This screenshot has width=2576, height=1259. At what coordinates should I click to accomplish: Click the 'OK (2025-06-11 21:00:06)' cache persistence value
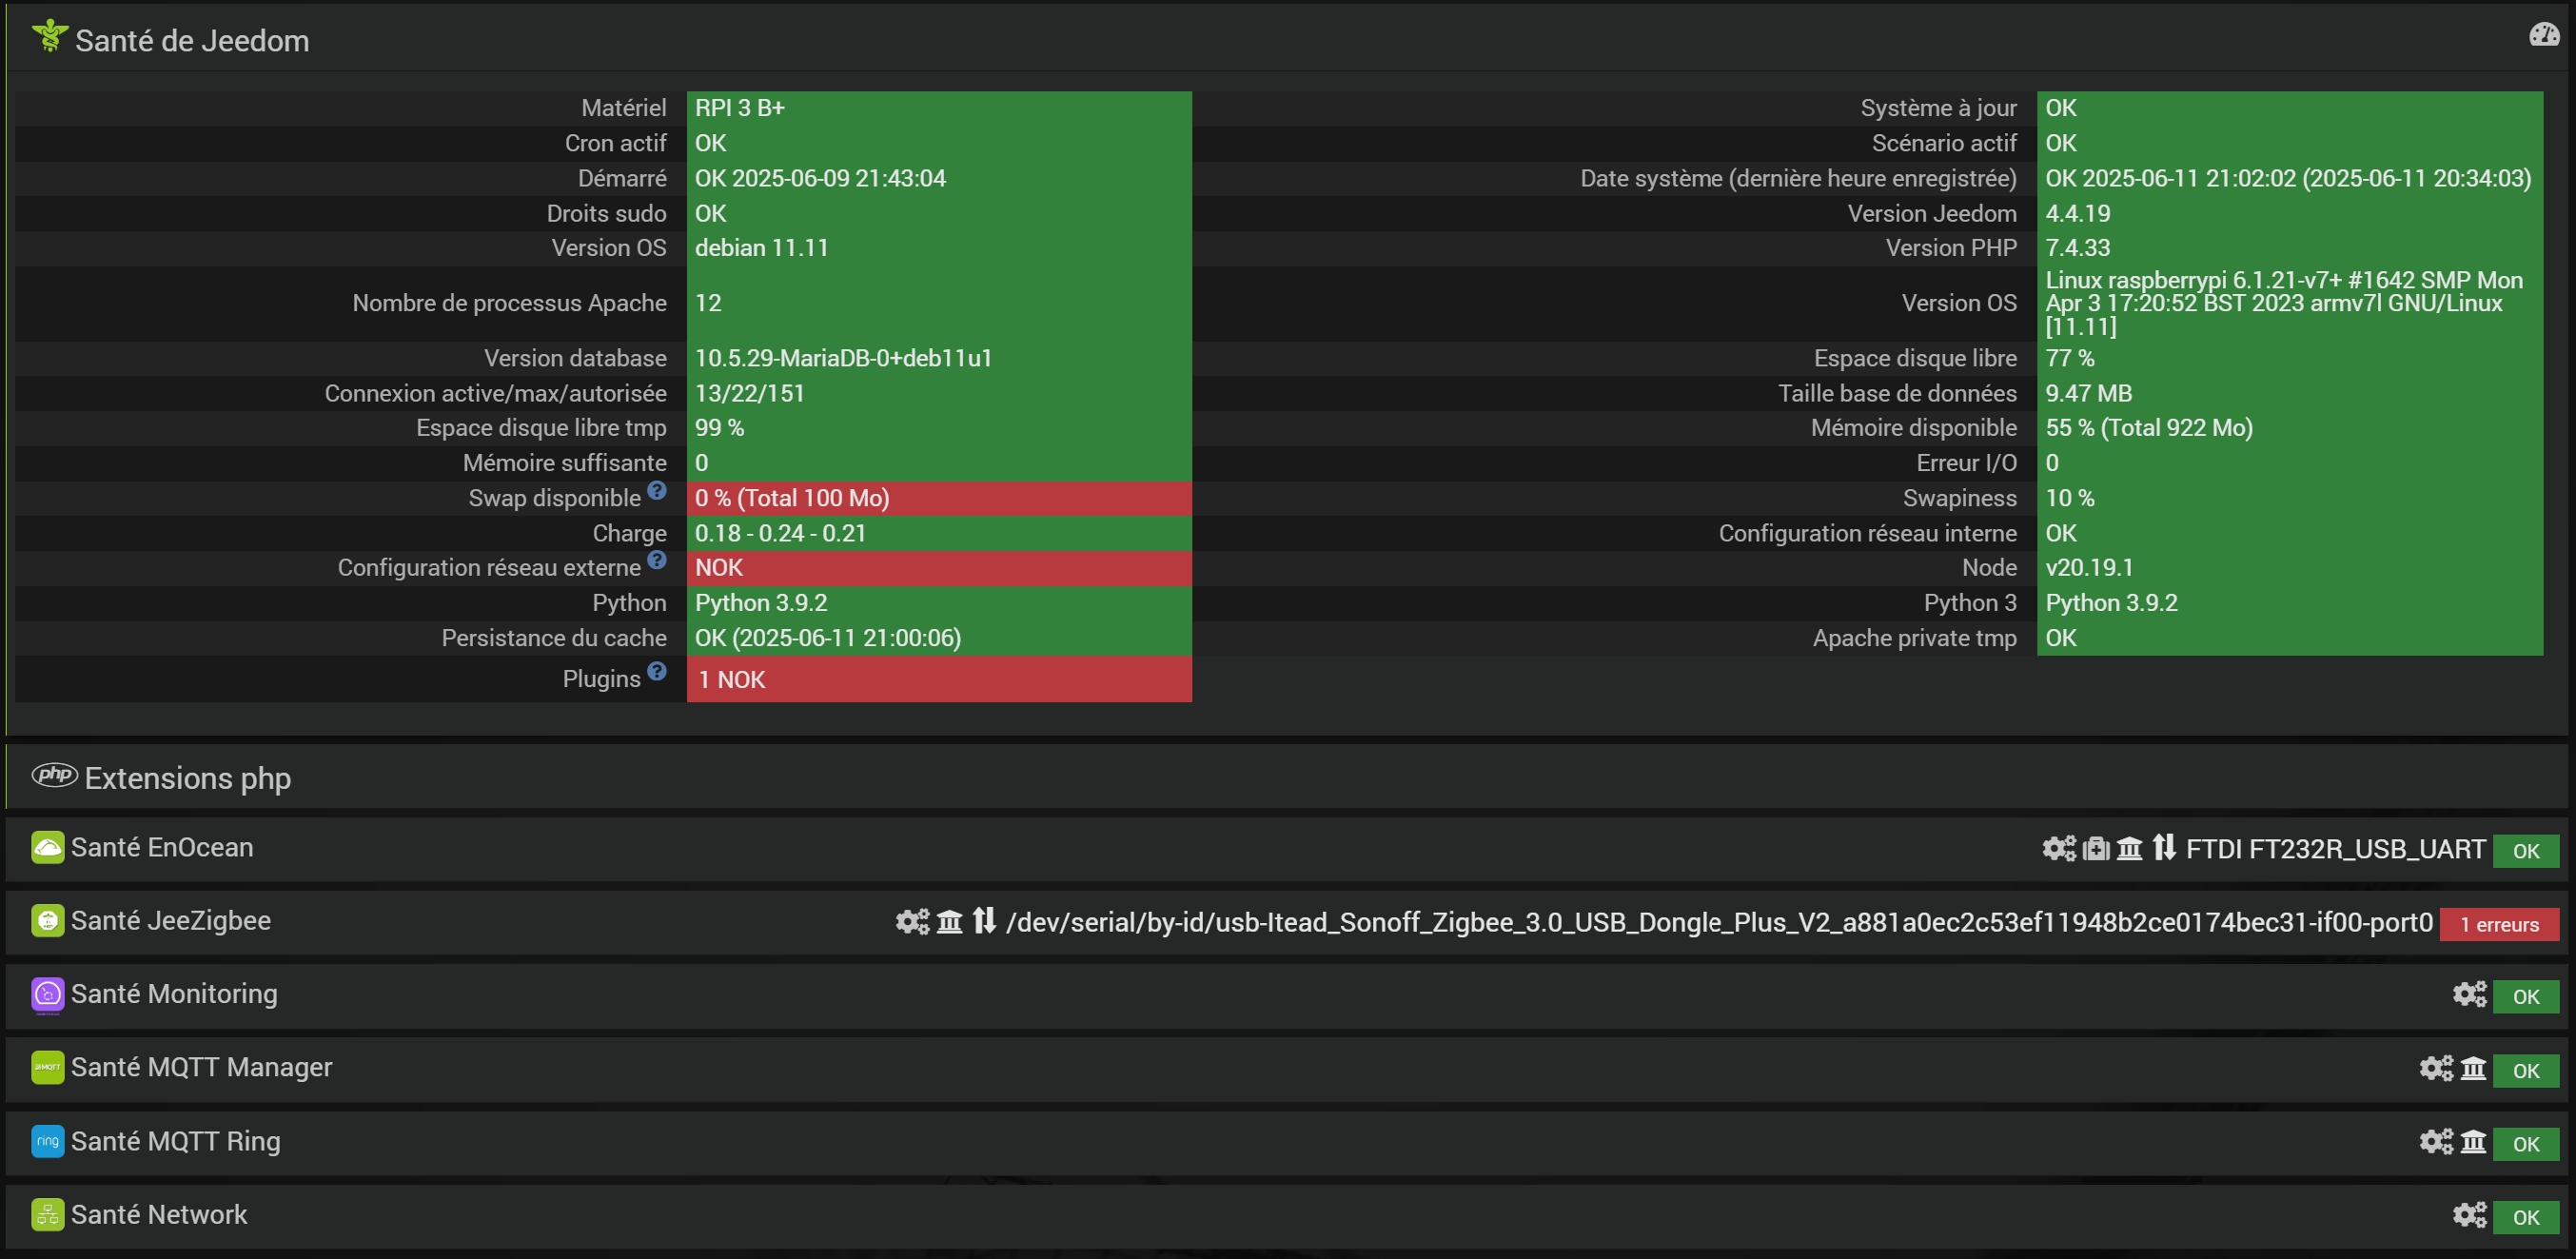[x=828, y=638]
